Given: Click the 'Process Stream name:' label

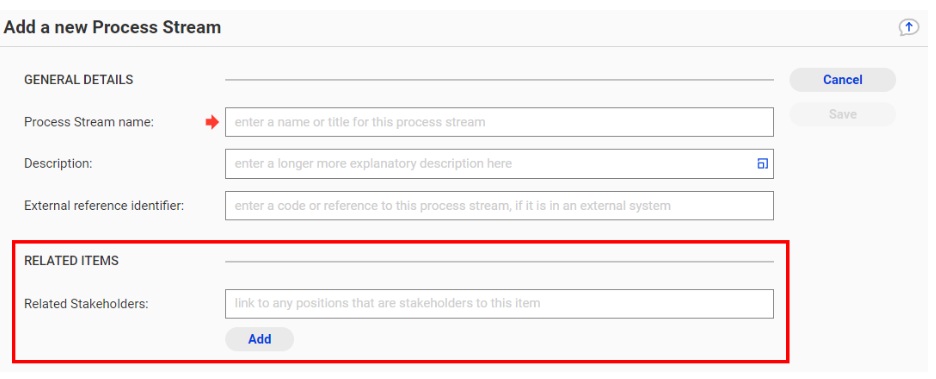Looking at the screenshot, I should (x=89, y=122).
